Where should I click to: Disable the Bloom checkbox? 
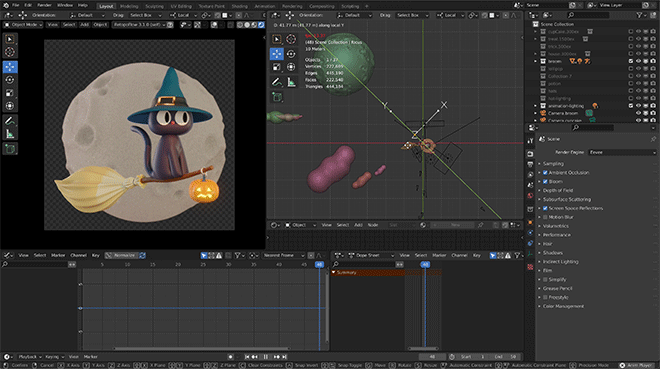(545, 181)
